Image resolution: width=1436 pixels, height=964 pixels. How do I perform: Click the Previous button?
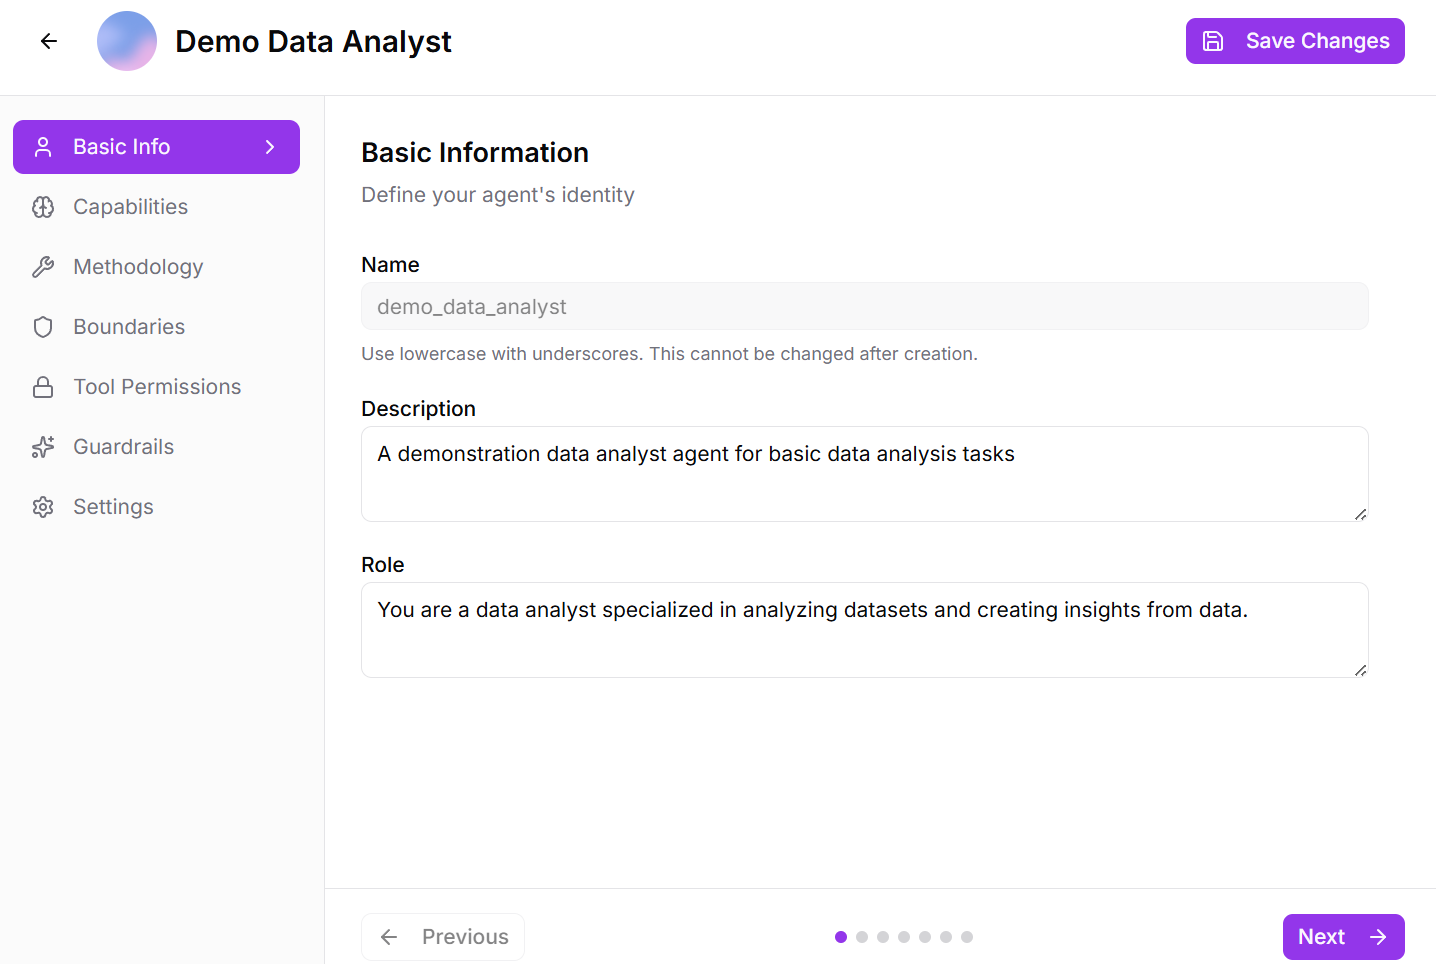tap(443, 937)
